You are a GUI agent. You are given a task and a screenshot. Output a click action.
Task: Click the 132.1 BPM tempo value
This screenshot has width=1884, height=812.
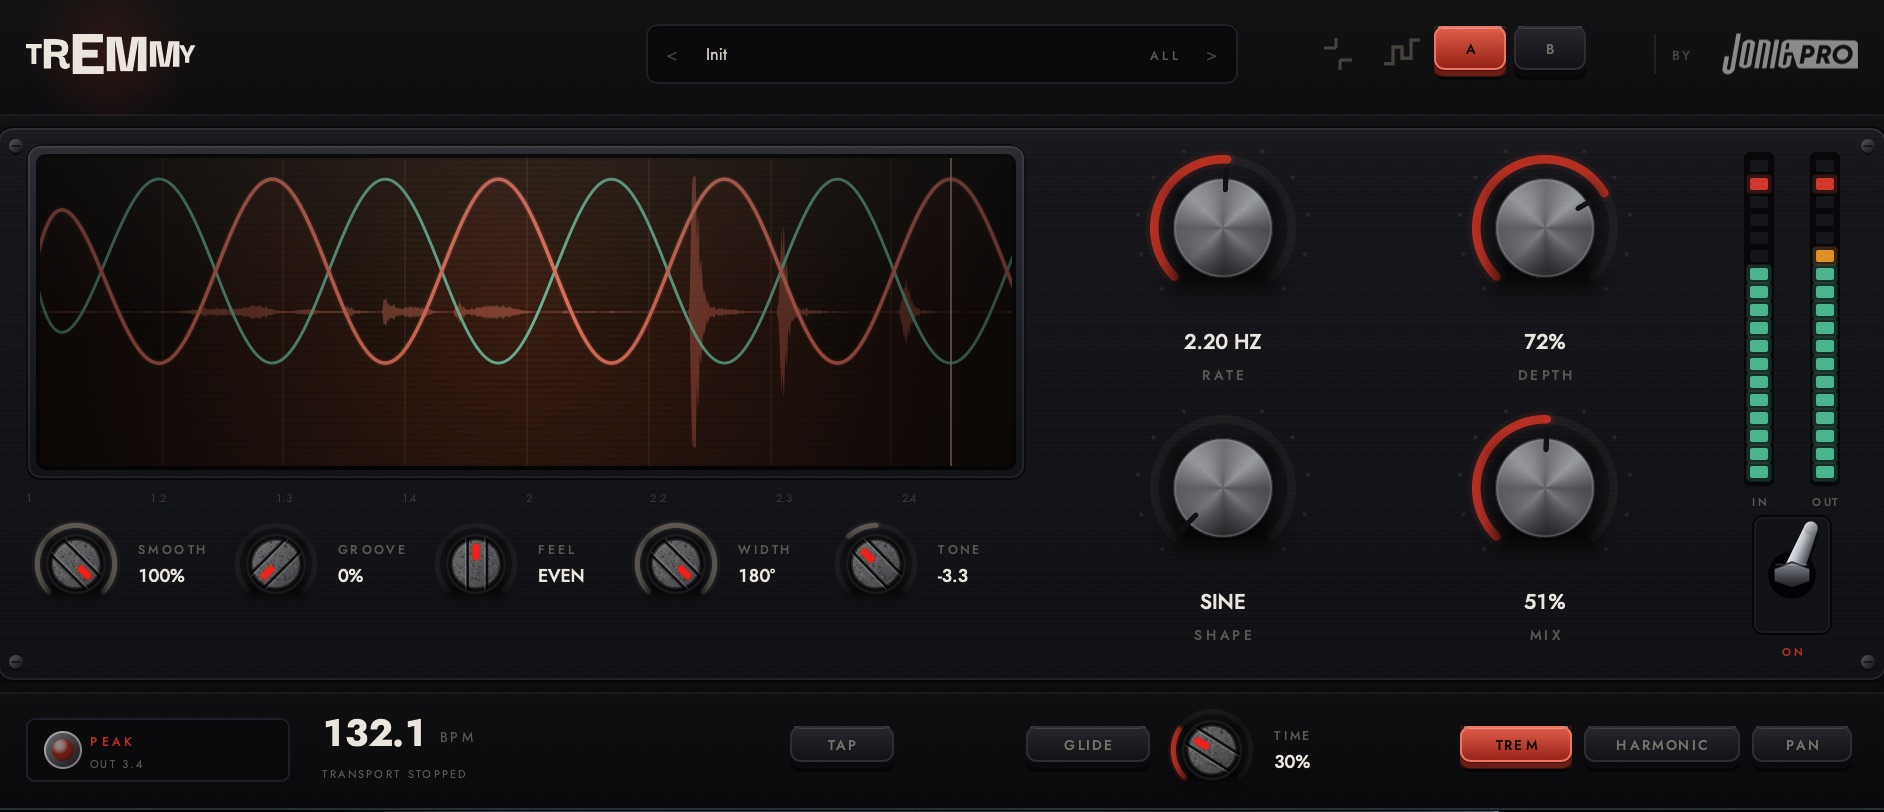(375, 733)
